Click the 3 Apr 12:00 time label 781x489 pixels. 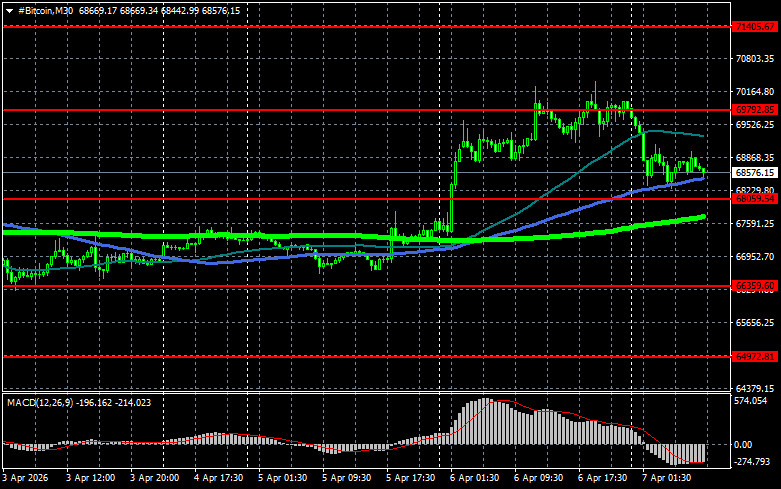click(x=91, y=478)
